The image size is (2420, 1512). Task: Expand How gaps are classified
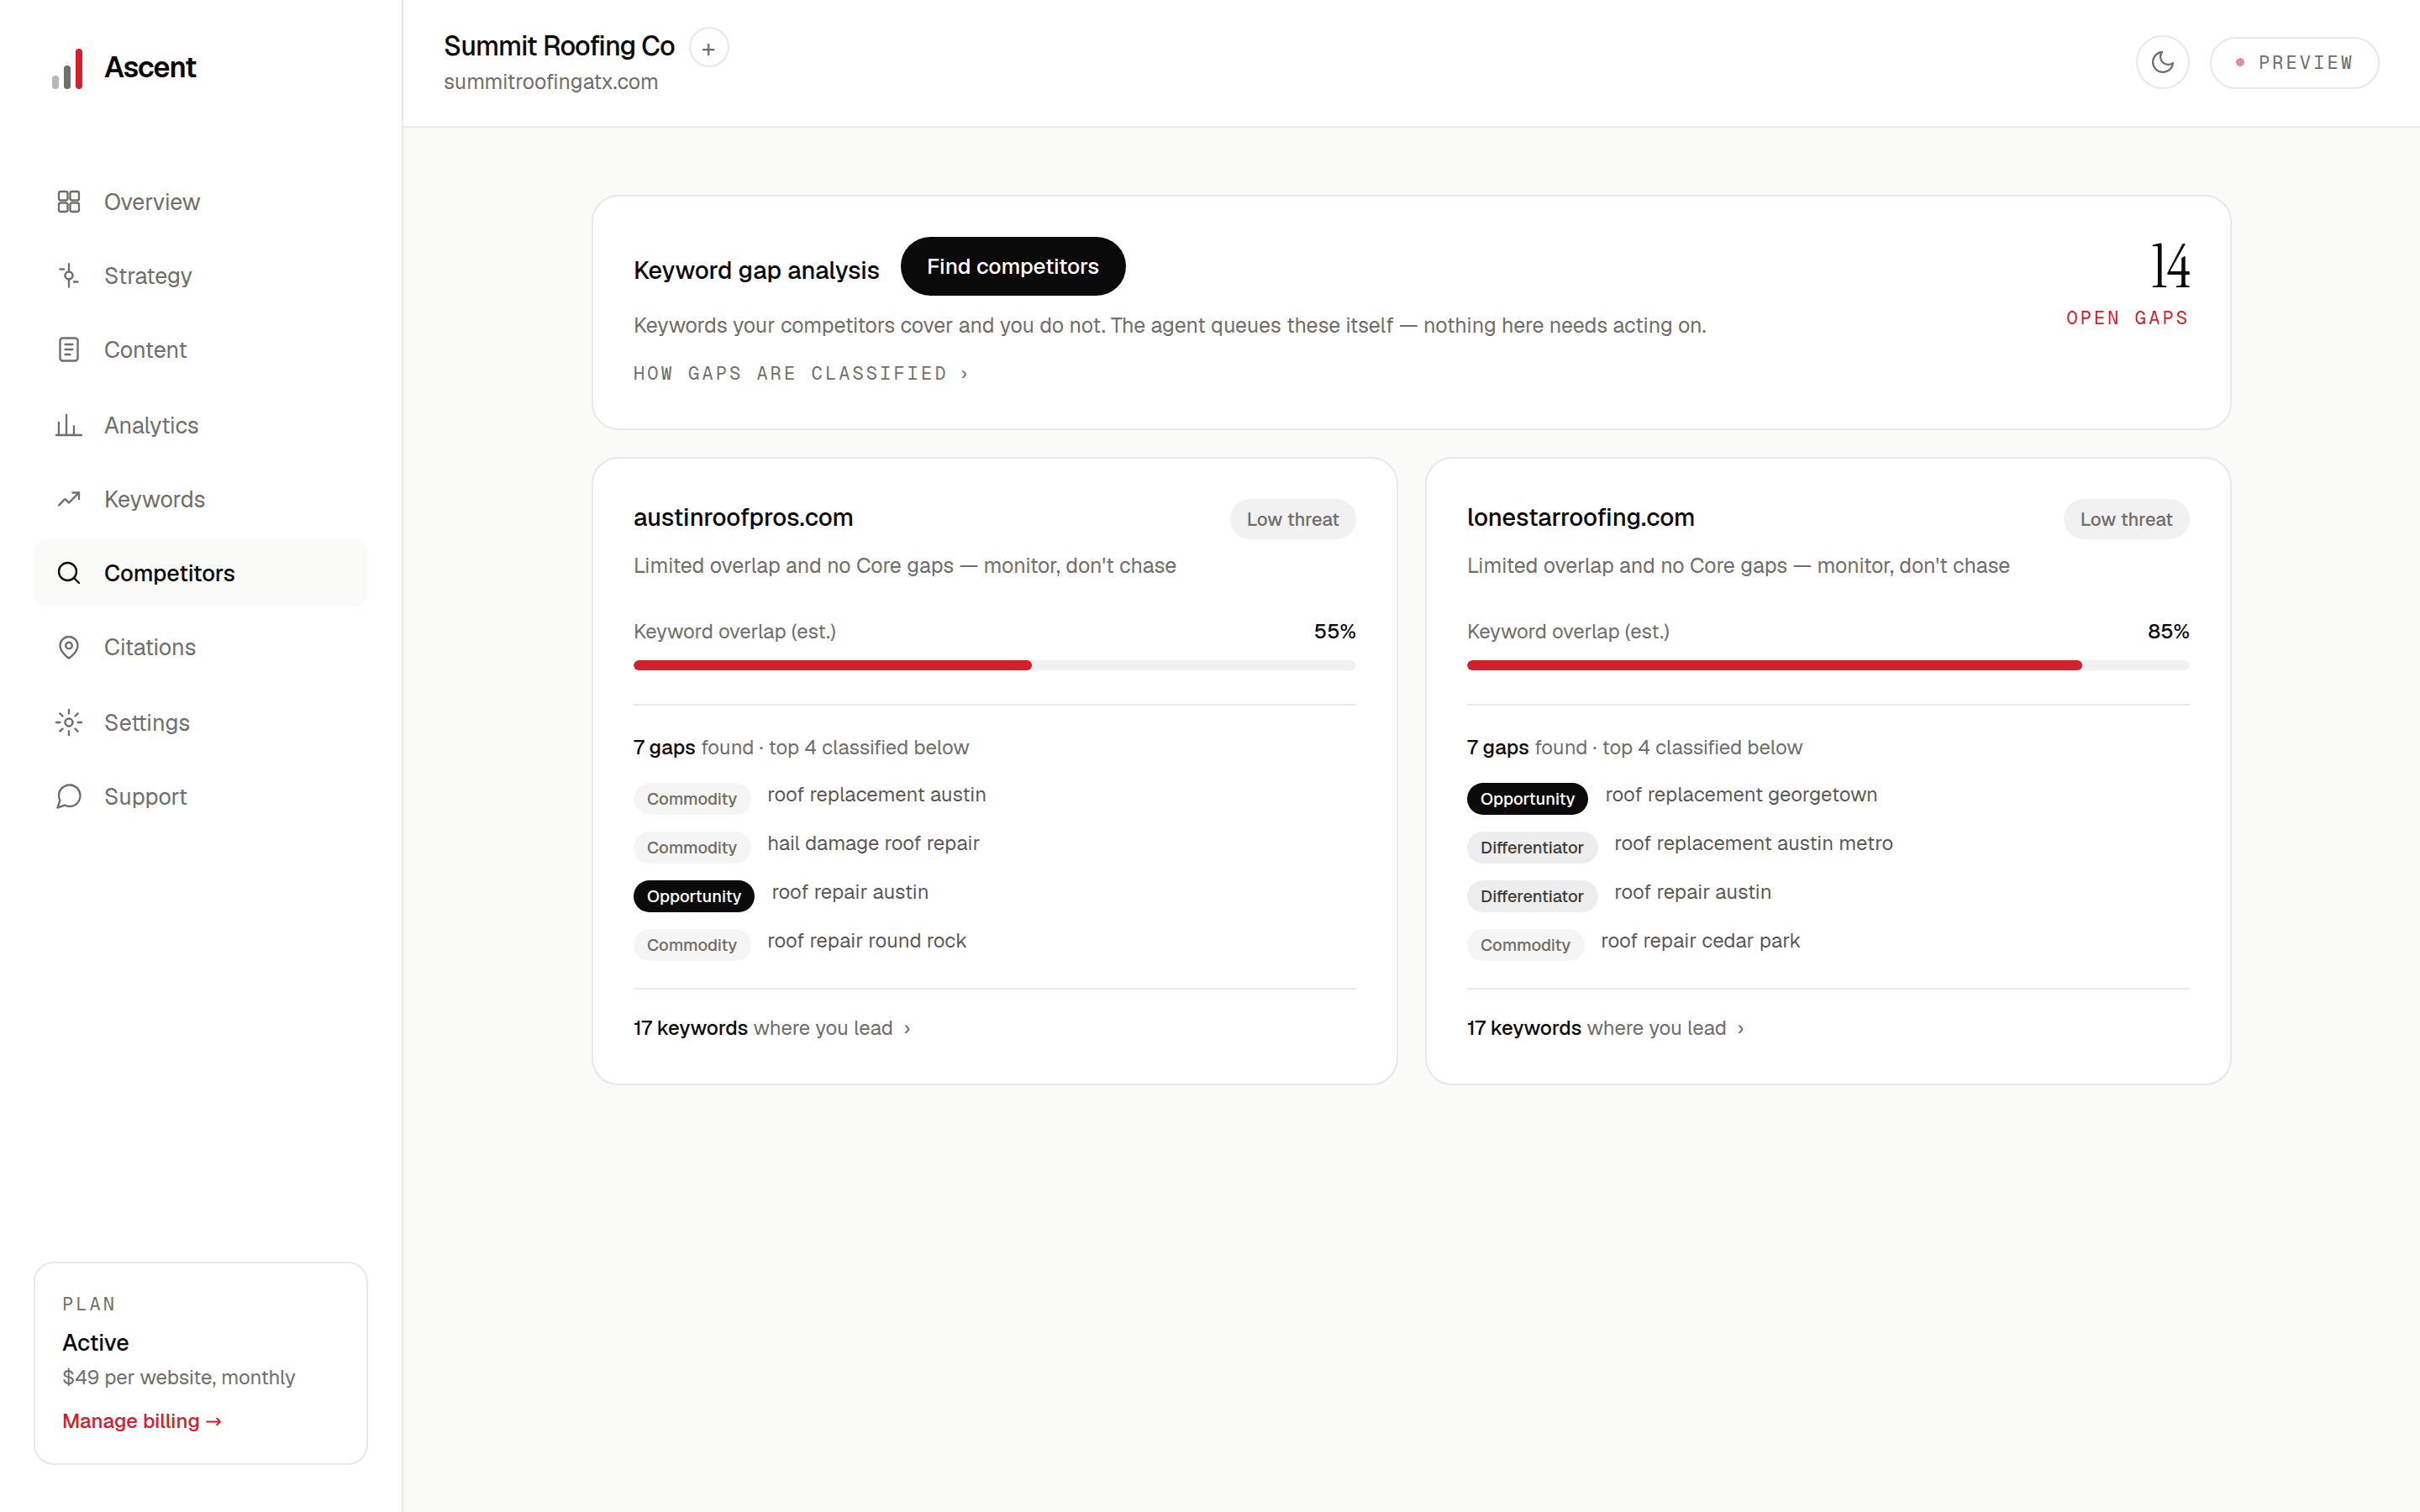pos(801,374)
